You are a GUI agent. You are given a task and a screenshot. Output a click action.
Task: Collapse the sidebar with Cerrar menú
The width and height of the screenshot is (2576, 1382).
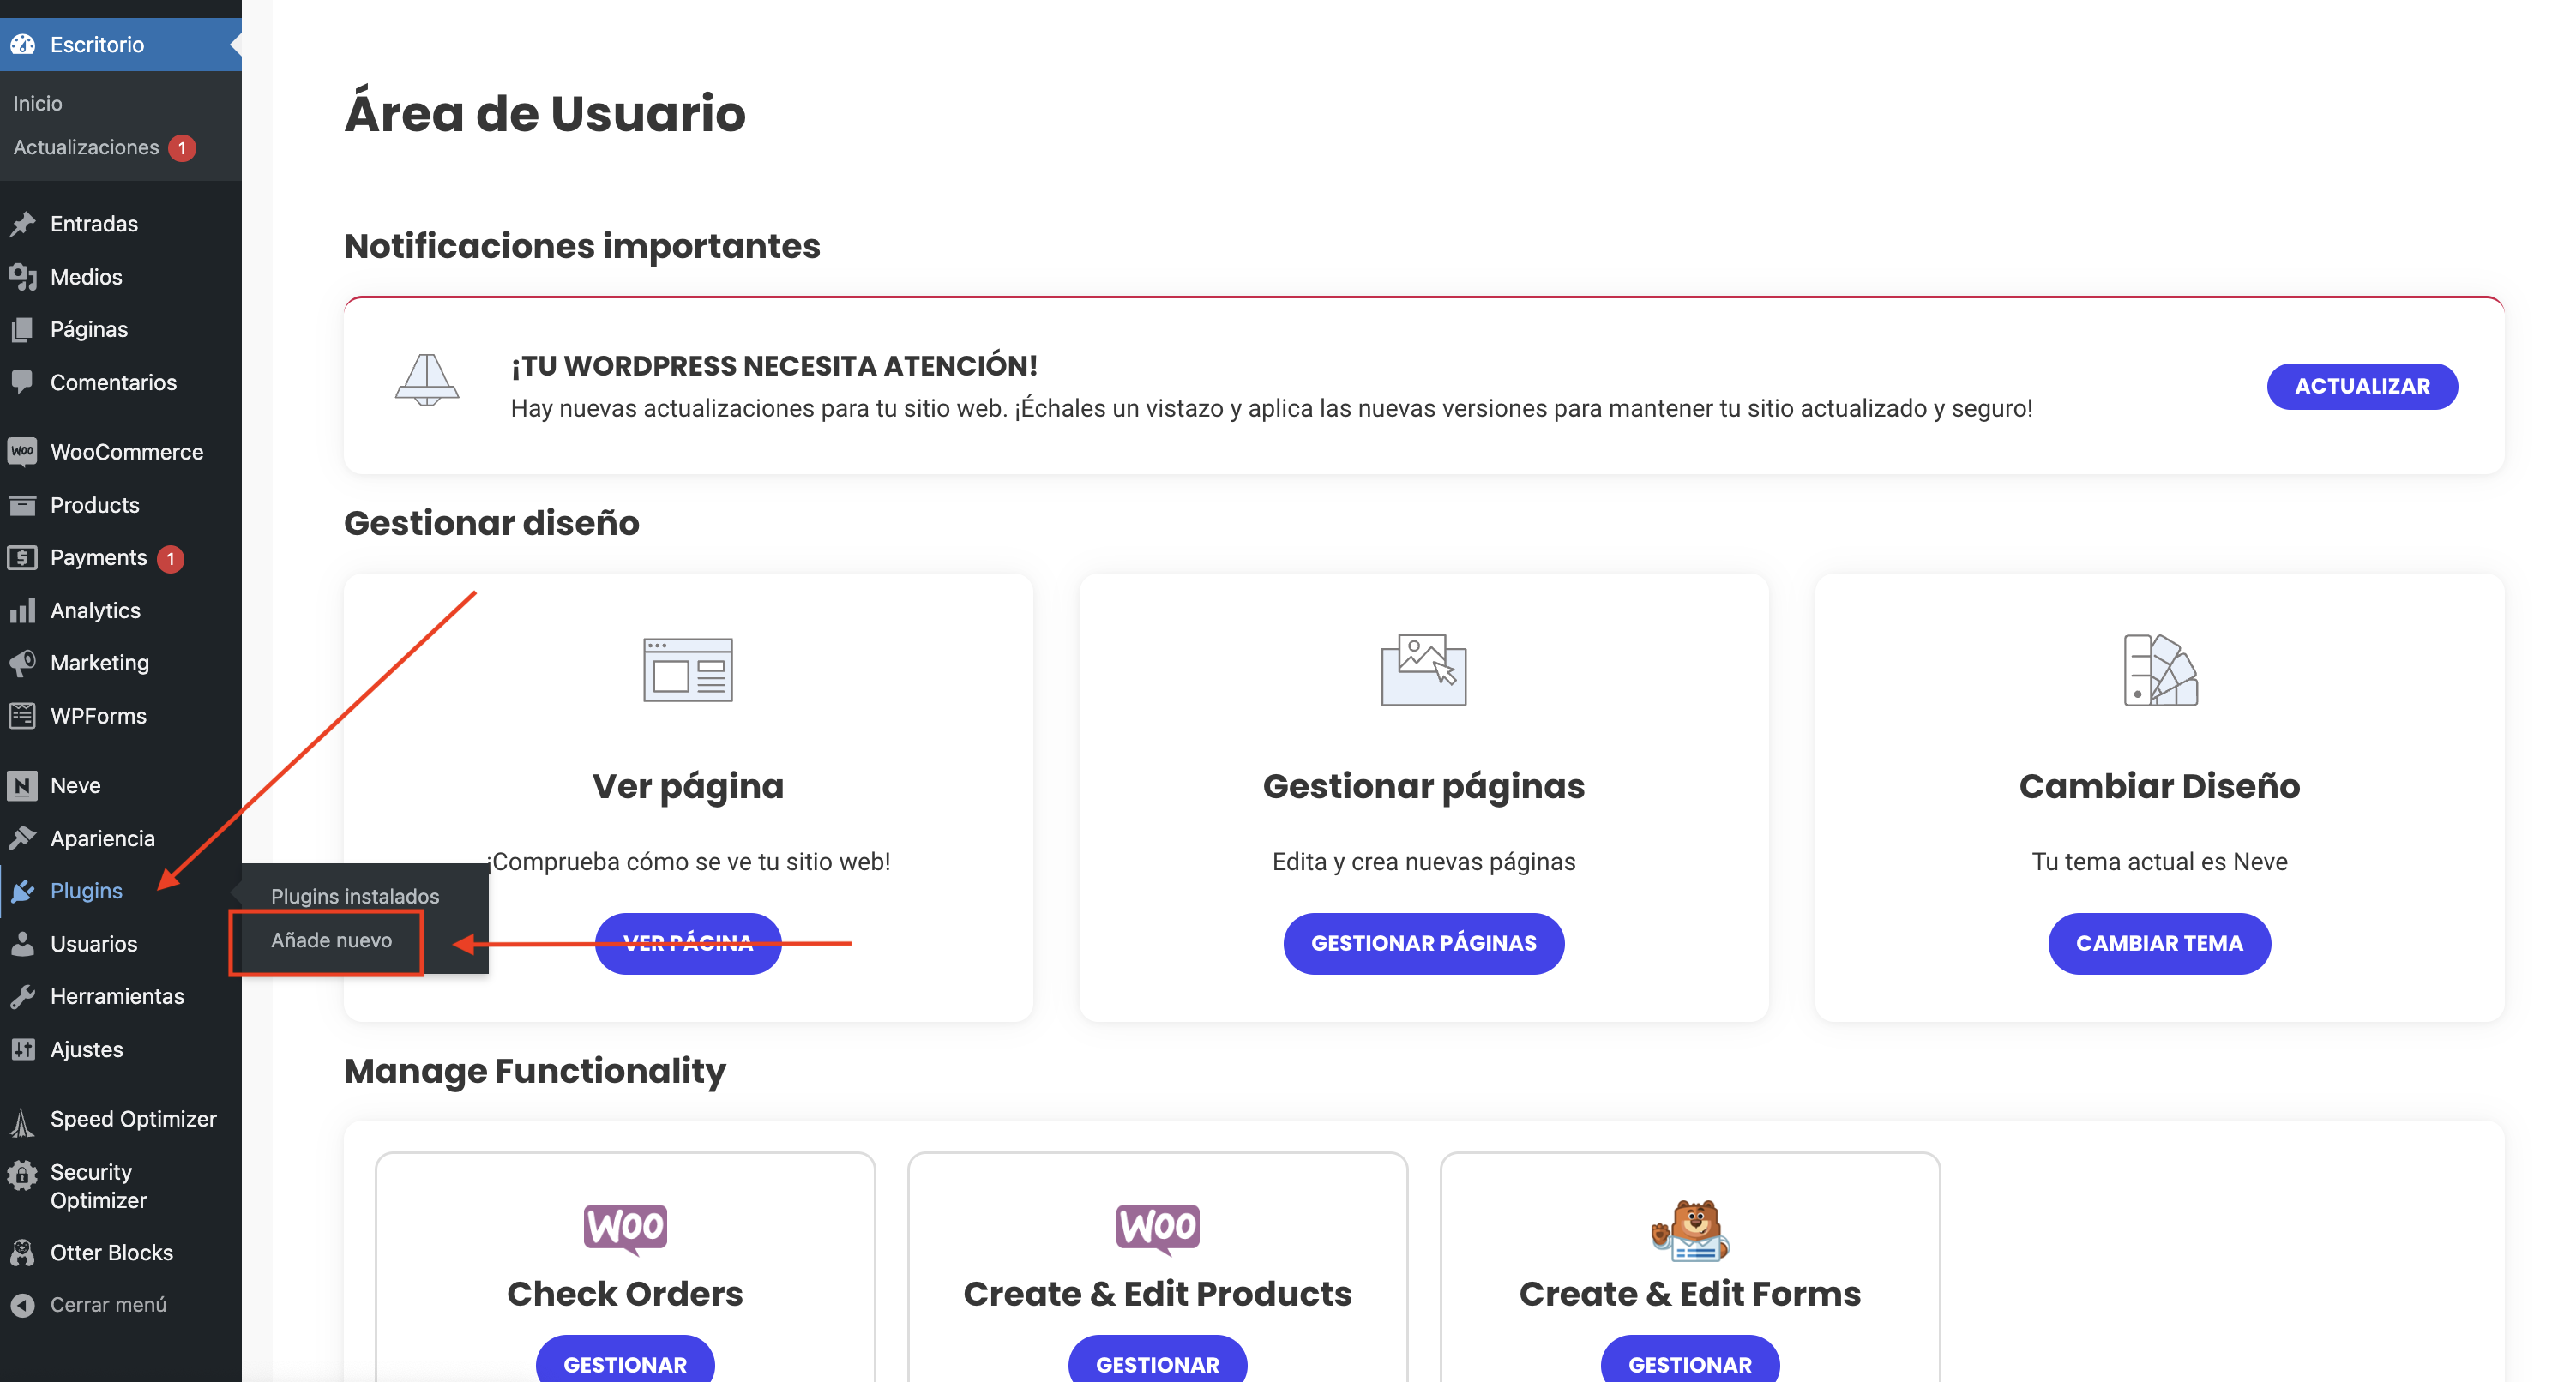click(108, 1304)
